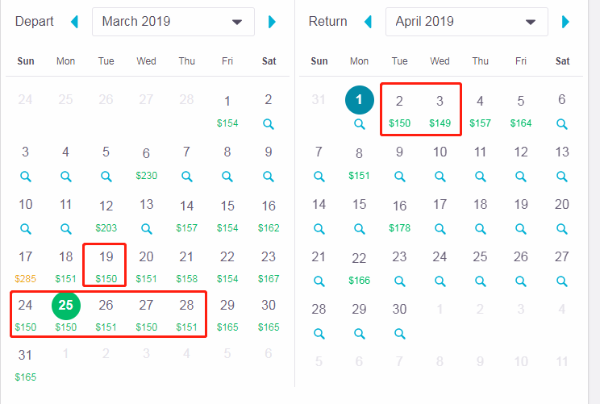Go to previous month in Return calendar
The height and width of the screenshot is (404, 600).
tap(368, 22)
